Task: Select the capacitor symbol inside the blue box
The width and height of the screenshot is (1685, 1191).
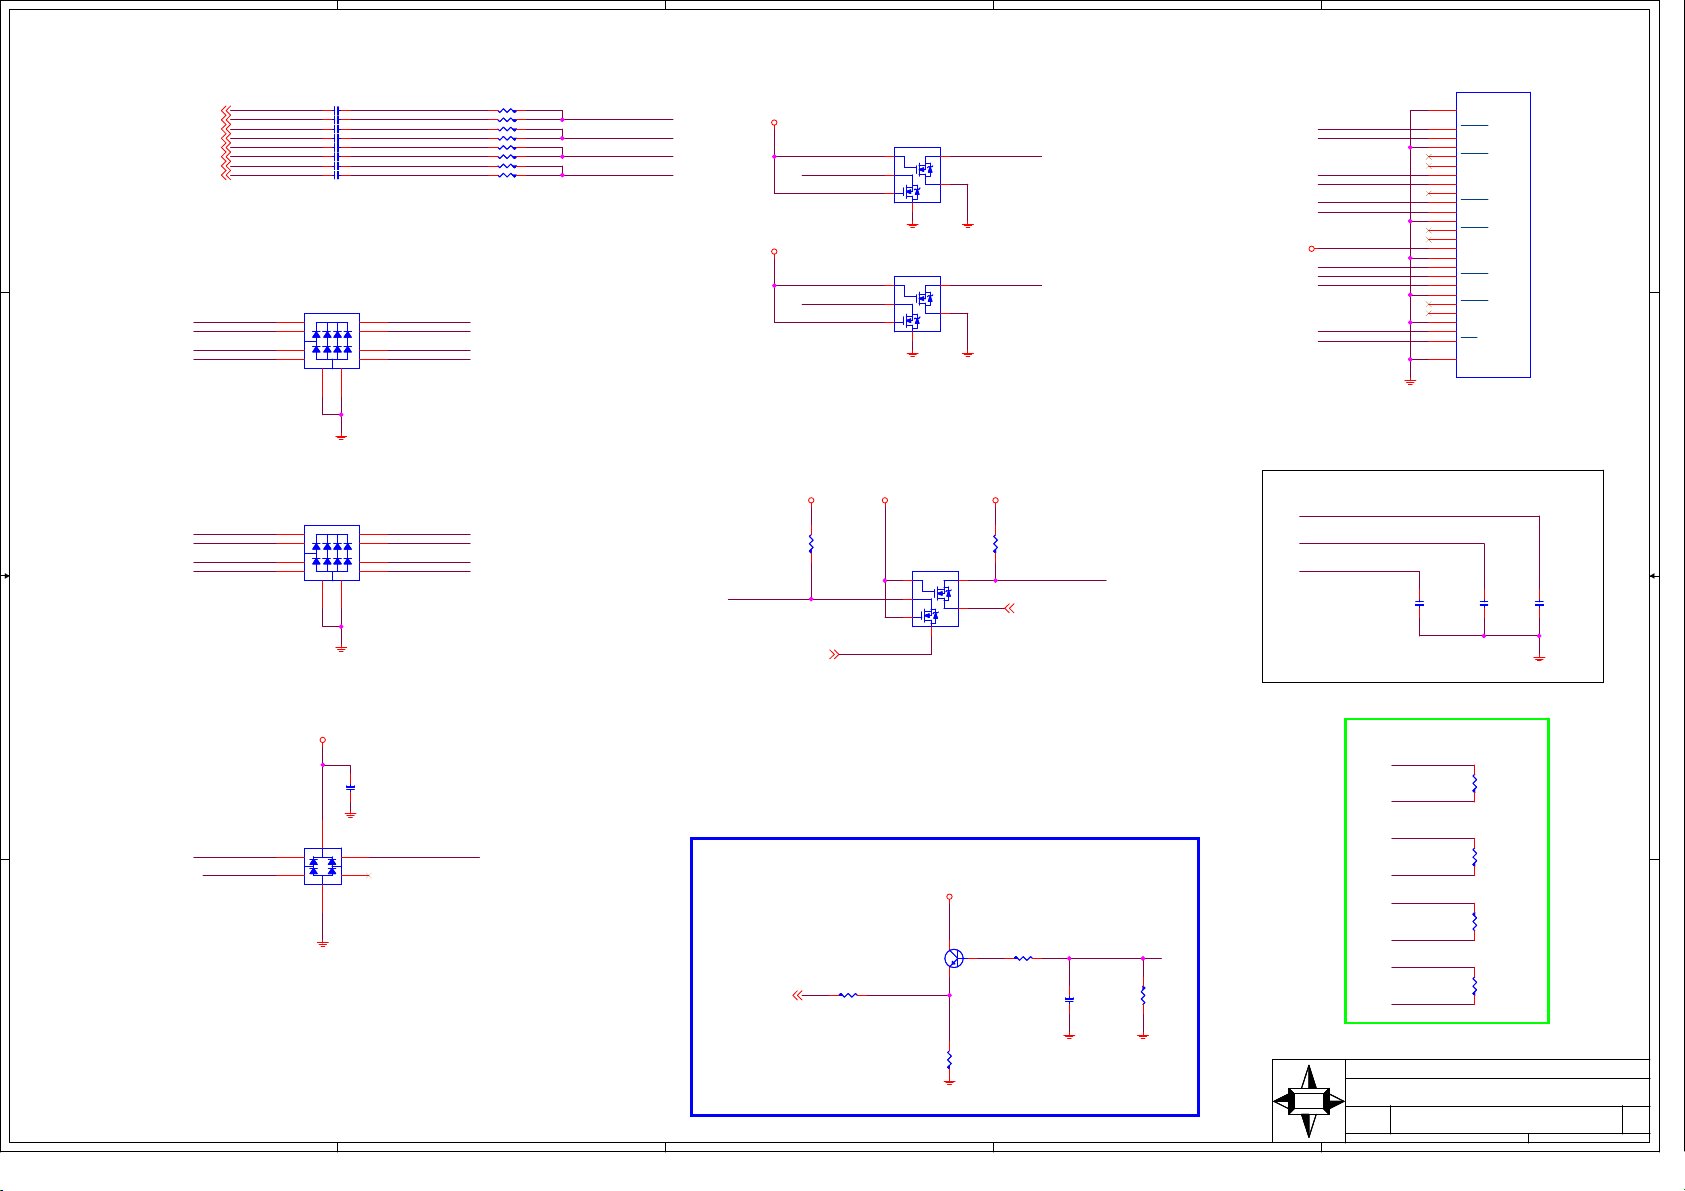Action: pyautogui.click(x=1069, y=999)
